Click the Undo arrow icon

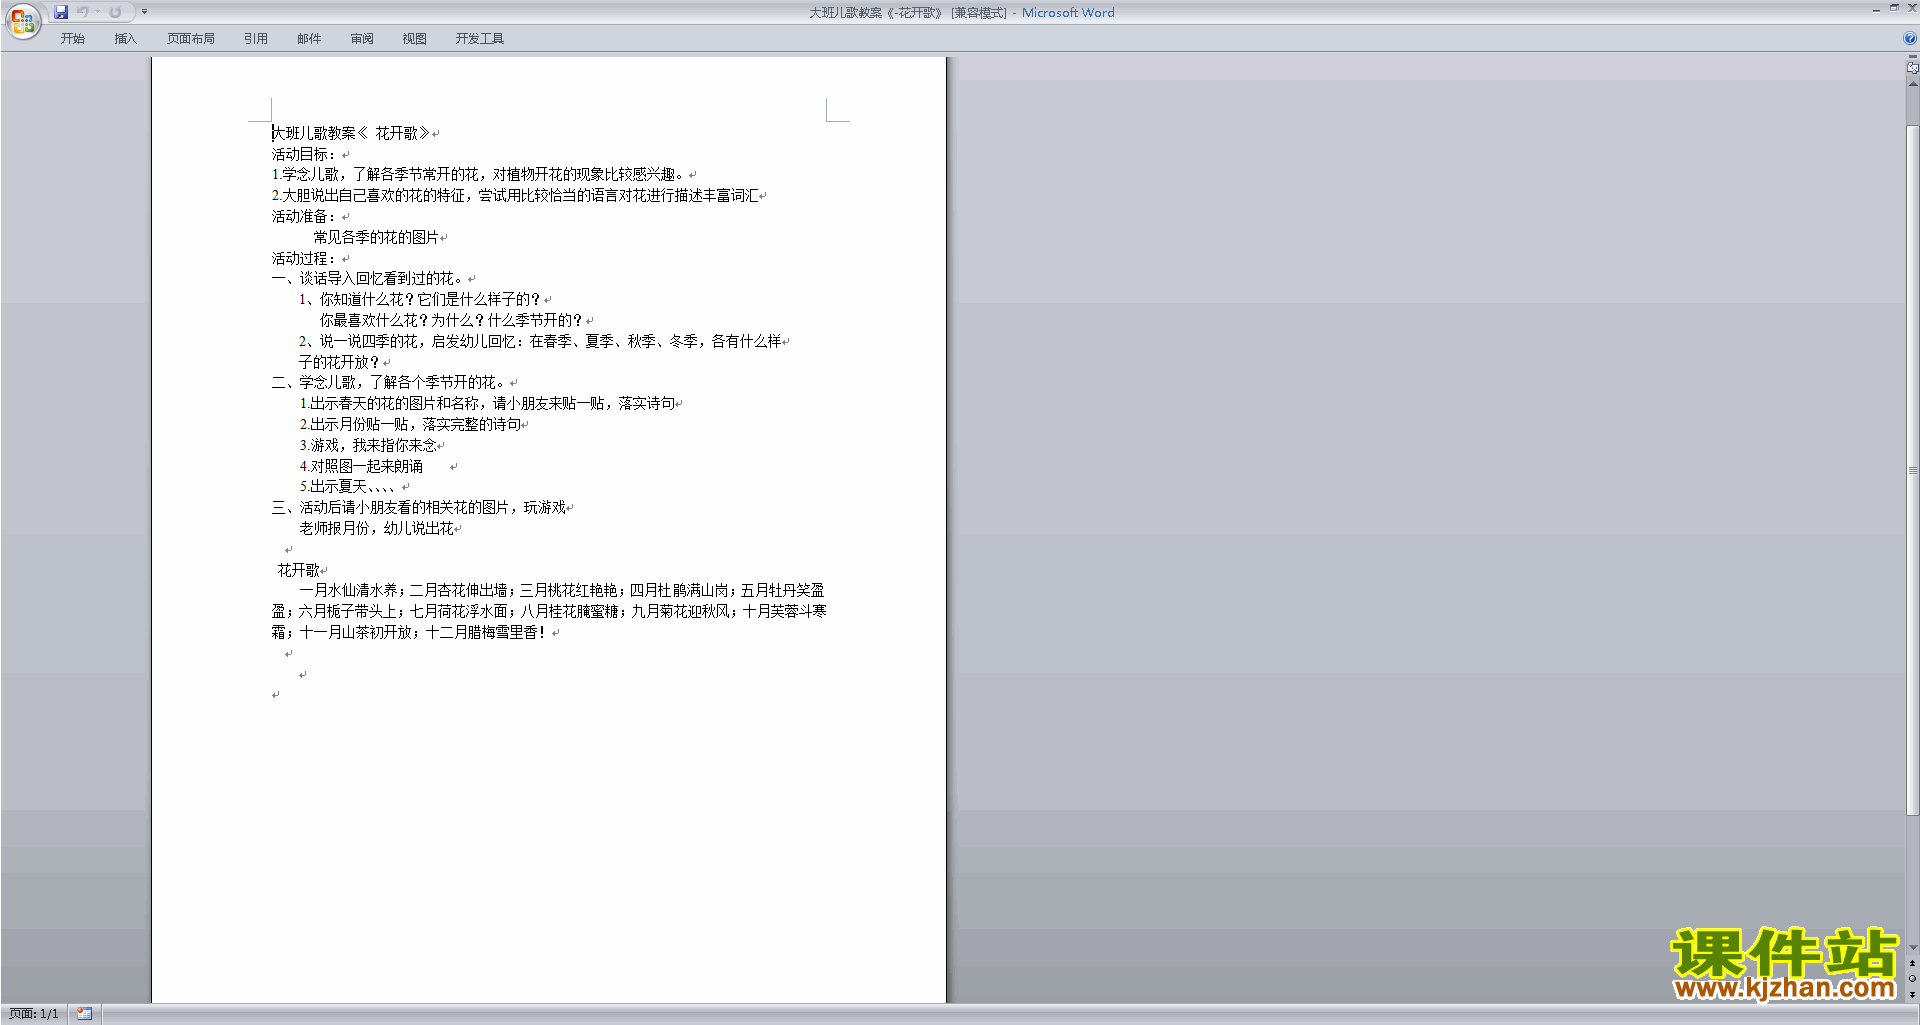(x=83, y=12)
